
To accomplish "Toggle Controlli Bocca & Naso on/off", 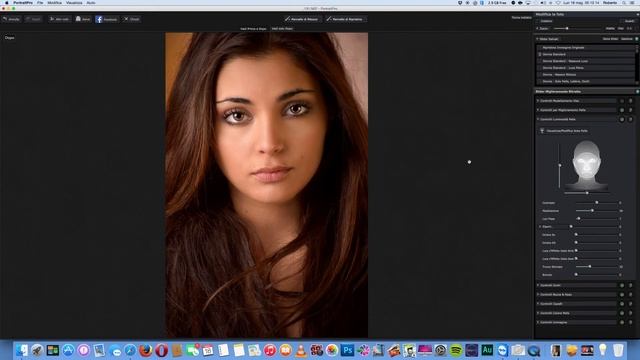I will point(622,294).
